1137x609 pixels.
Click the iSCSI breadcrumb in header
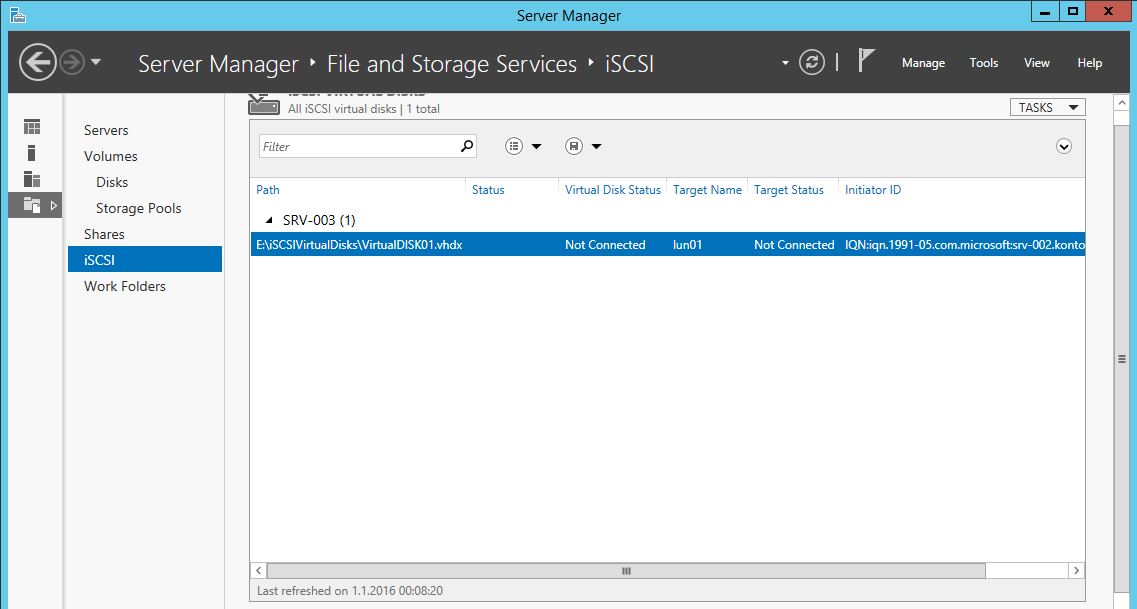tap(629, 64)
